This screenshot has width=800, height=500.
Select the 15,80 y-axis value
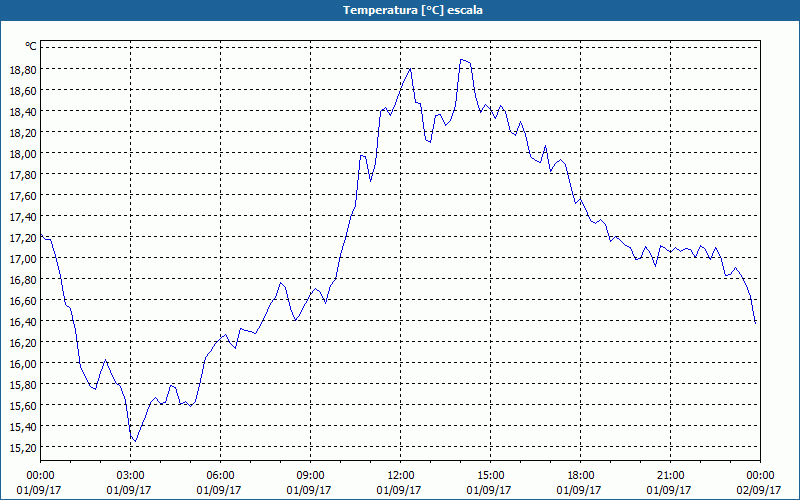coord(23,385)
